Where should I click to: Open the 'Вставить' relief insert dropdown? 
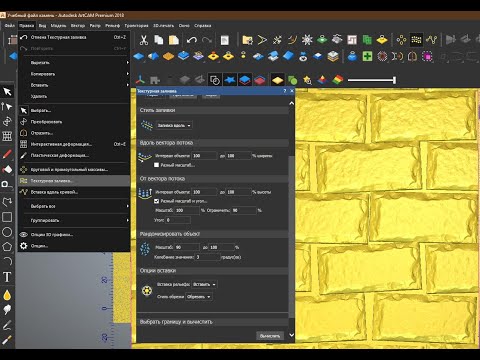point(204,284)
